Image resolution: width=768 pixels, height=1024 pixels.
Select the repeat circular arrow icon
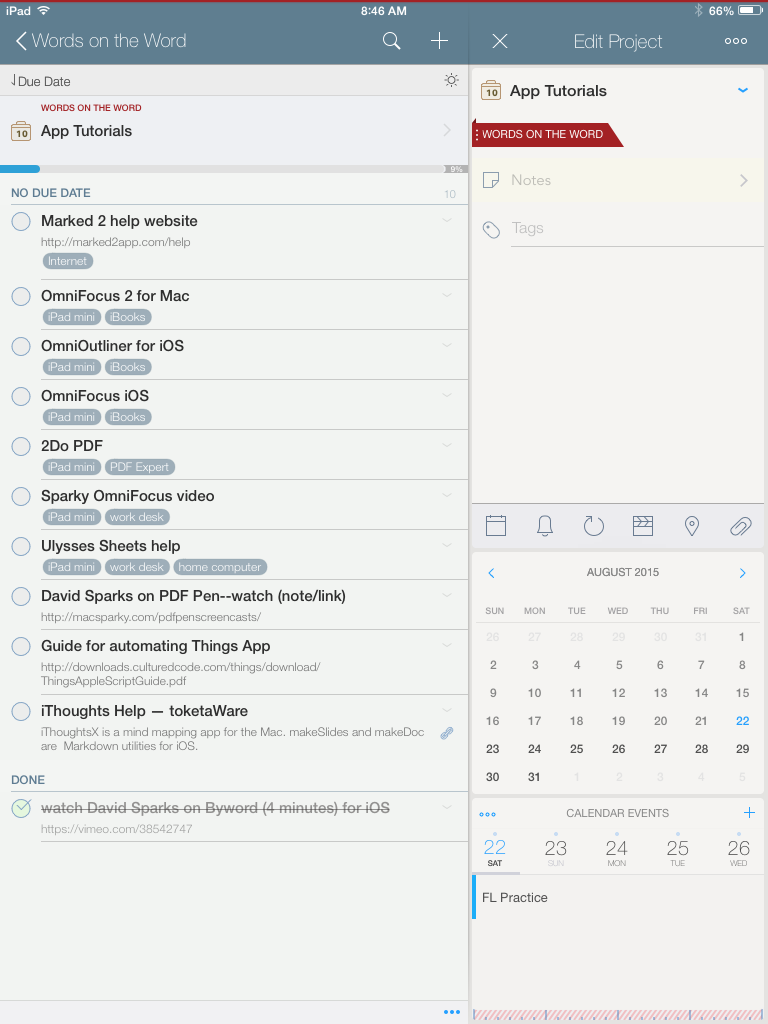pyautogui.click(x=594, y=526)
